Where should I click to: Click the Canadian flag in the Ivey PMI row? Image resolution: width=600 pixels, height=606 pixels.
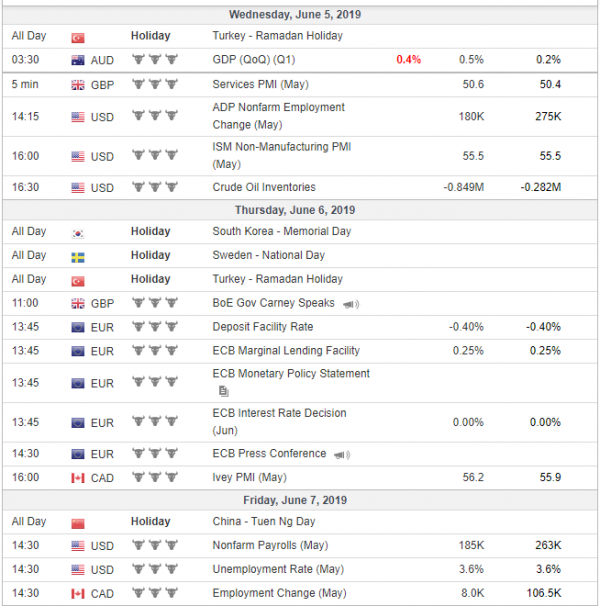tap(78, 478)
